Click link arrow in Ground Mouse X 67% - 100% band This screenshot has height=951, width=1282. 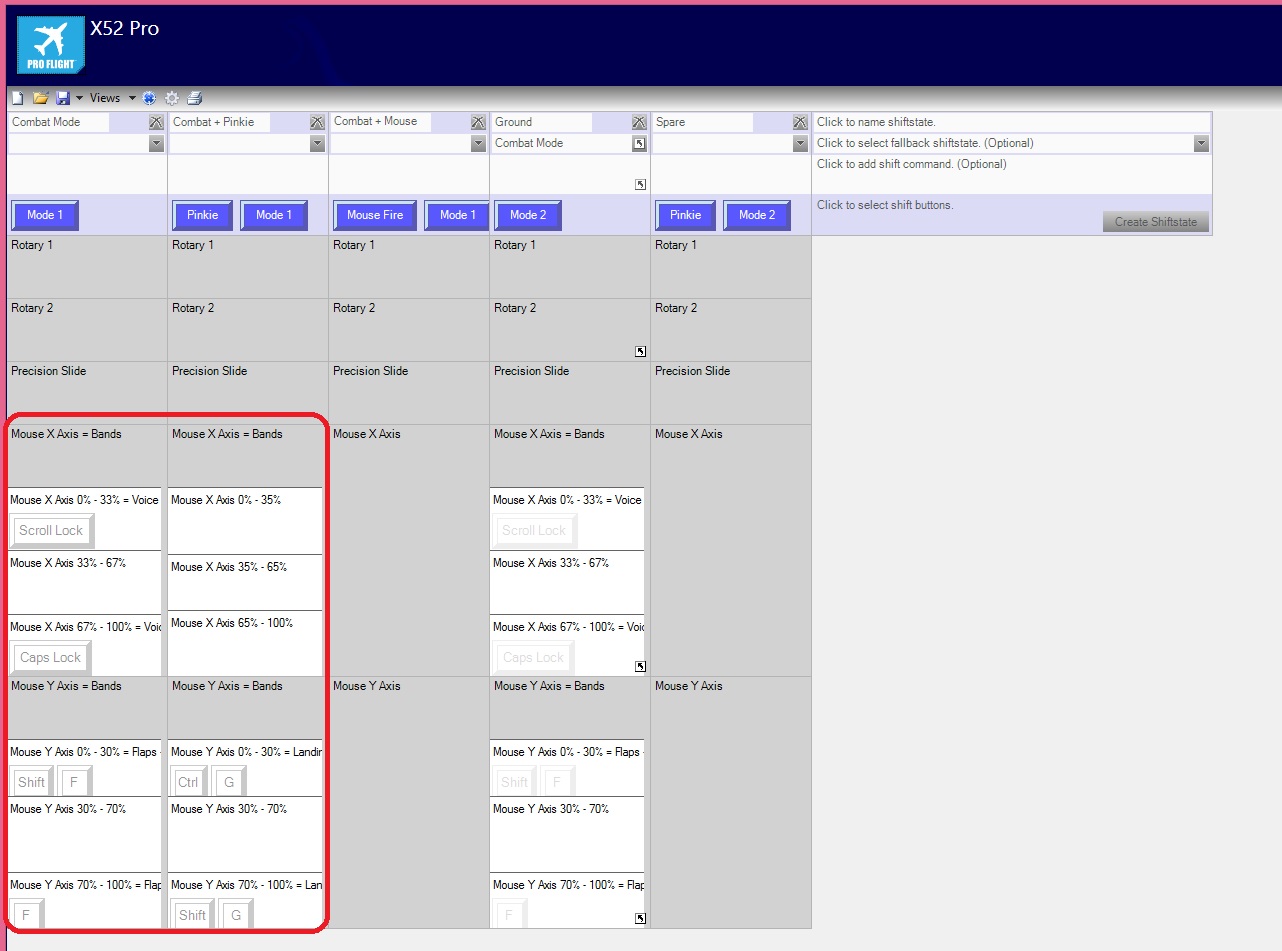click(x=640, y=667)
